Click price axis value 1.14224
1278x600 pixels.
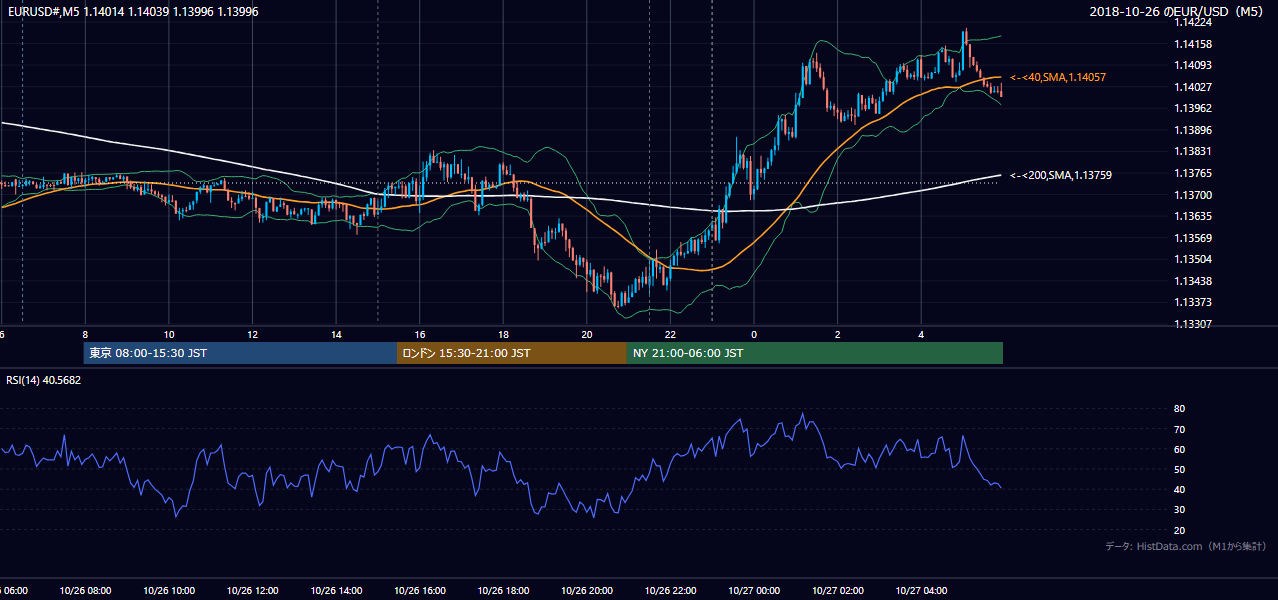1193,22
